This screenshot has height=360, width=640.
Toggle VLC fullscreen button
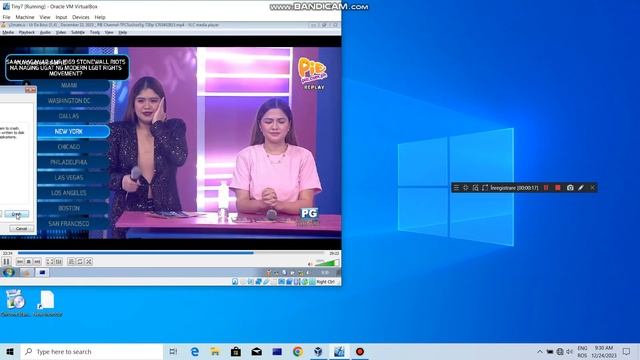tap(49, 262)
